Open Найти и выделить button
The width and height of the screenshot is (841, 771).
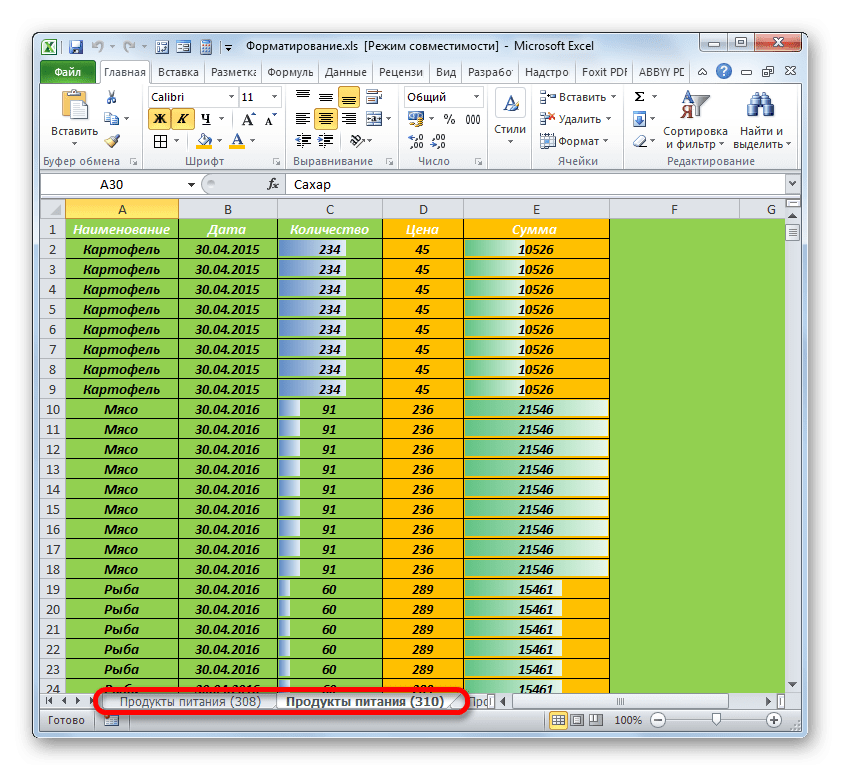pyautogui.click(x=762, y=120)
